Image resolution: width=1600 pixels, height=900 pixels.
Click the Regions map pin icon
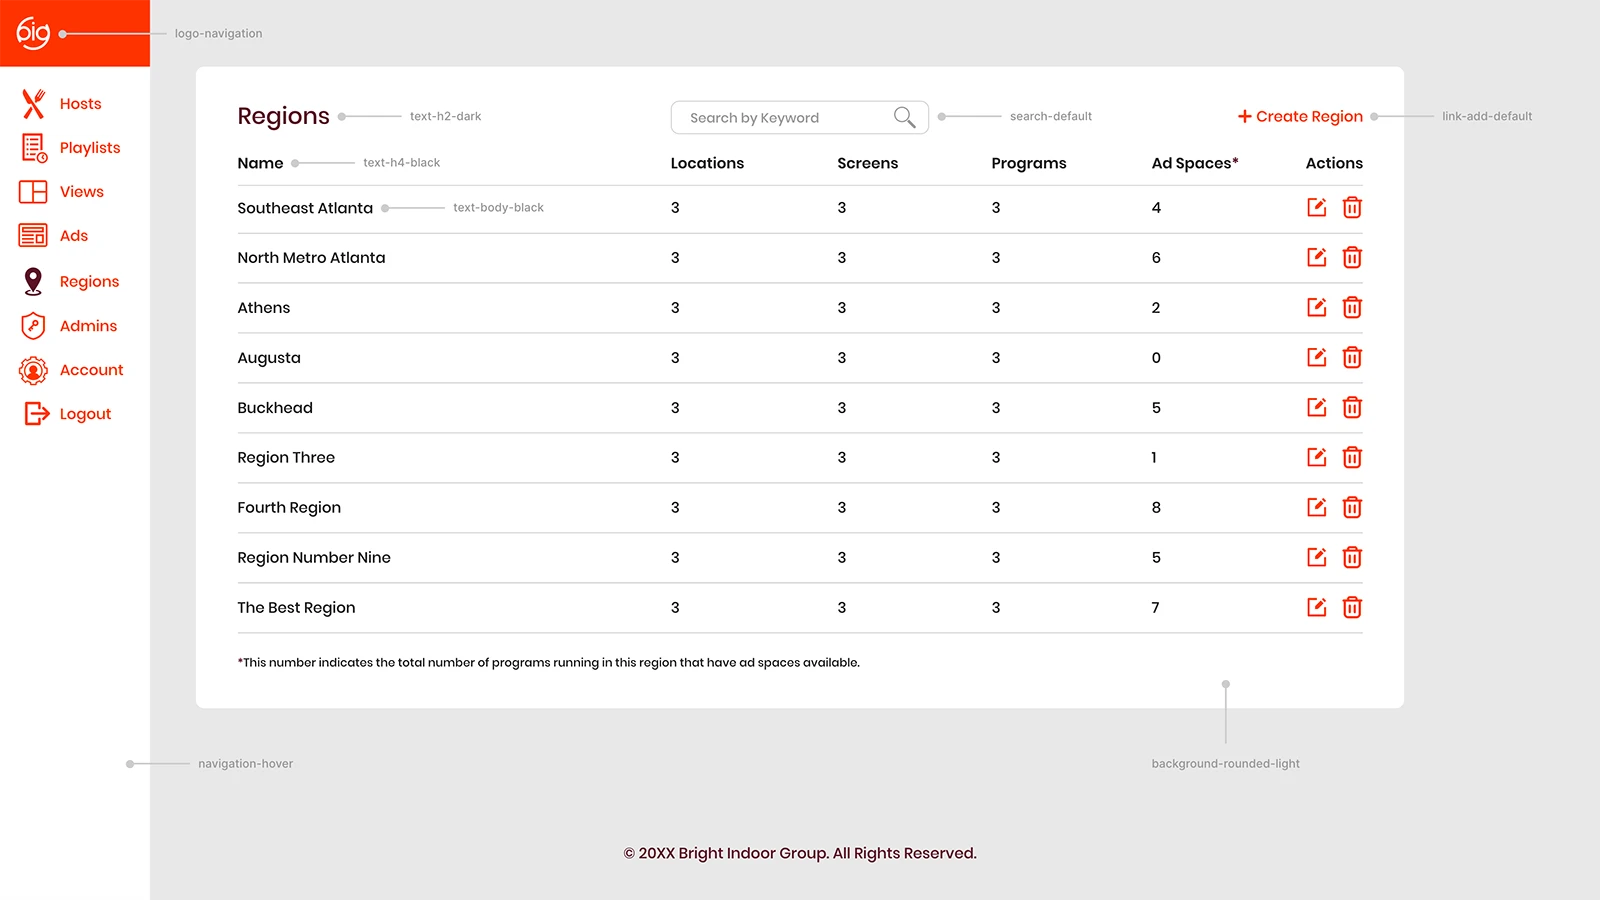[33, 281]
